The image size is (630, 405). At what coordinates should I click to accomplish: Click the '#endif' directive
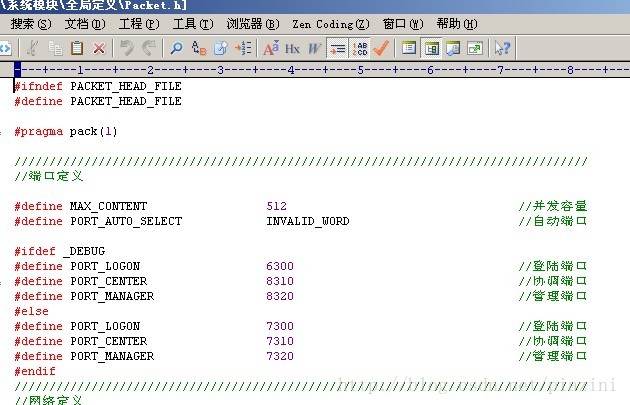click(35, 371)
